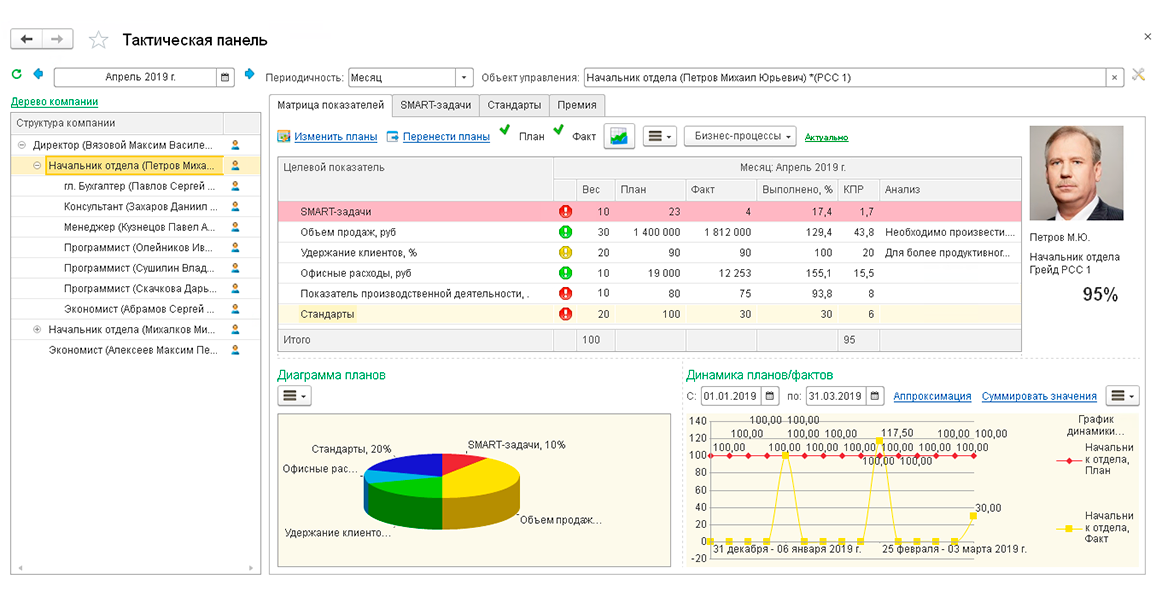The image size is (1156, 604).
Task: Switch to the Премия tab
Action: 577,105
